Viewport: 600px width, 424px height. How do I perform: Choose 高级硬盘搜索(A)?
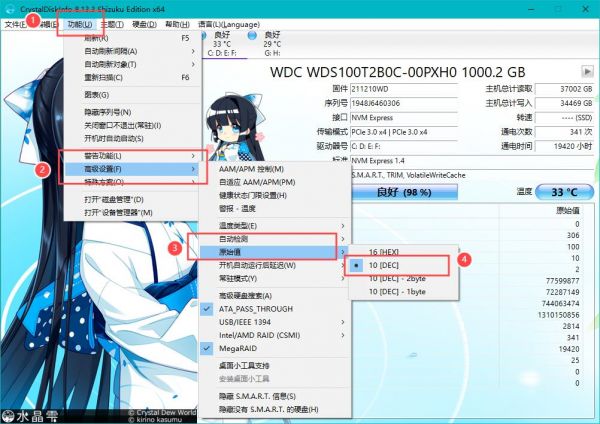pyautogui.click(x=275, y=295)
